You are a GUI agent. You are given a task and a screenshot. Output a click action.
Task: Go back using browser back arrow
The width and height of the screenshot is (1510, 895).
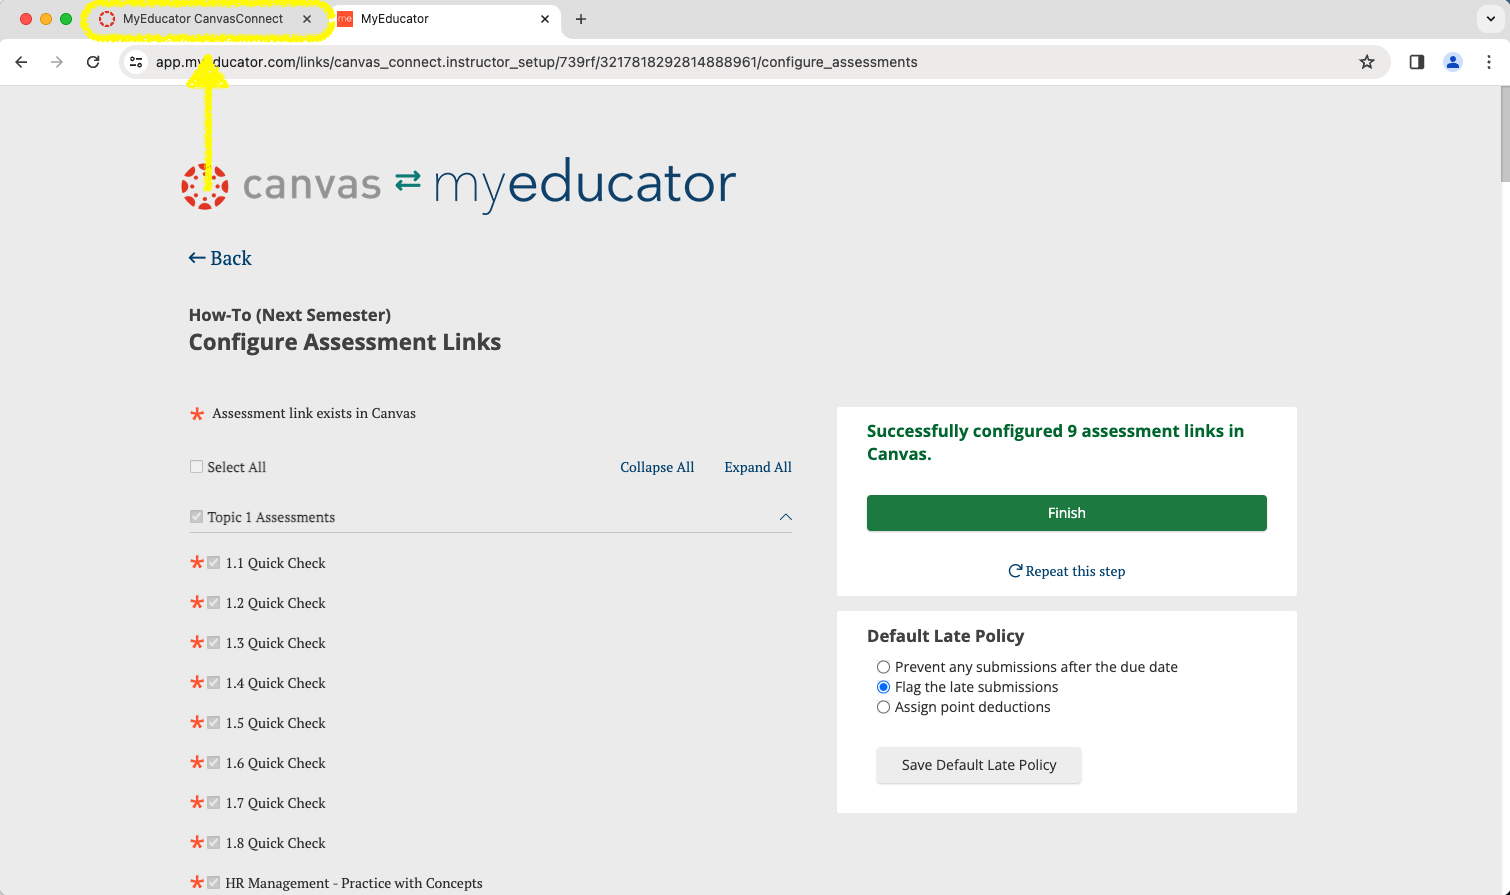21,62
